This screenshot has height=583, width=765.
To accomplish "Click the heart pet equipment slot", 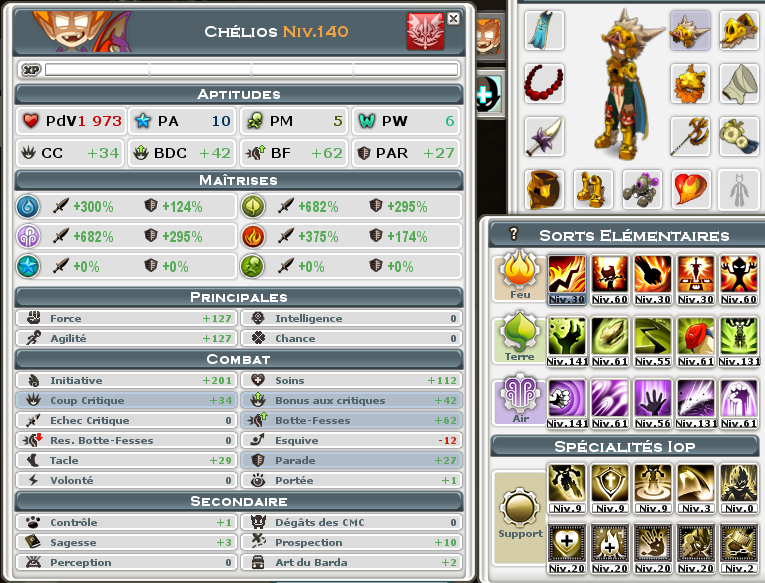I will [x=690, y=189].
